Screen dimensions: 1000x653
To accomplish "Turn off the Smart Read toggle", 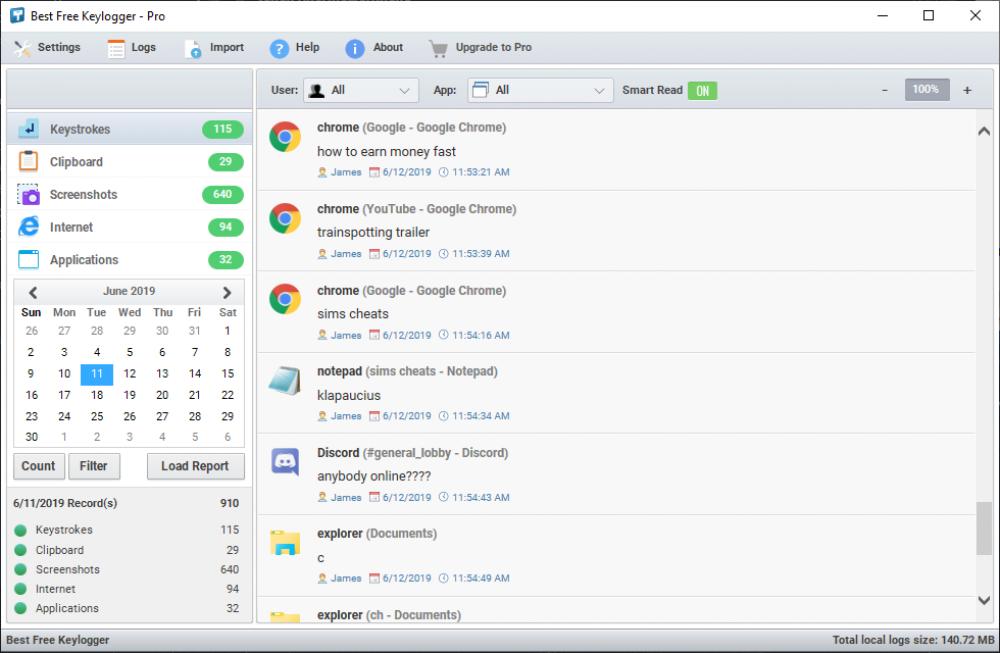I will (703, 90).
